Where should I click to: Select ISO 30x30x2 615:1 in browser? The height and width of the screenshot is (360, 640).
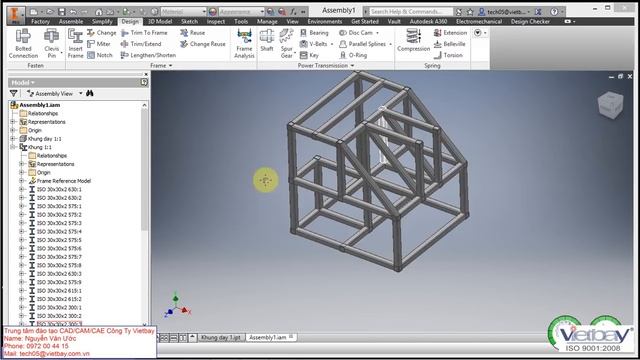click(x=59, y=291)
